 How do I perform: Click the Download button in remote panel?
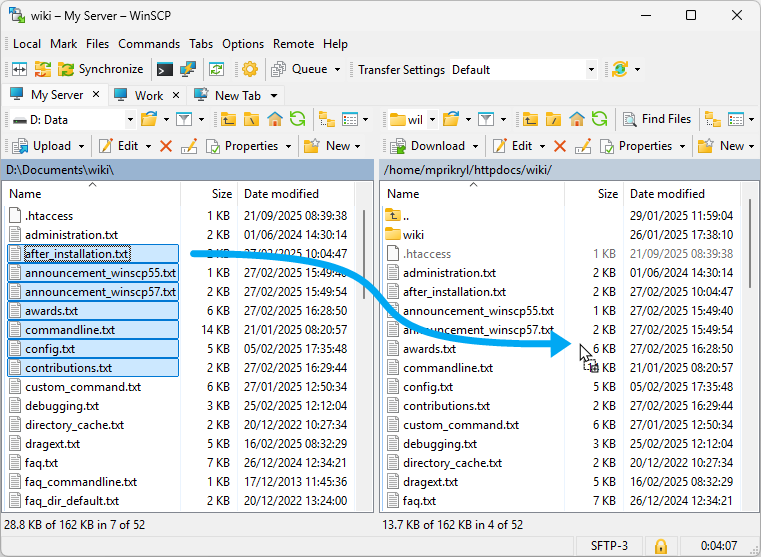point(428,146)
